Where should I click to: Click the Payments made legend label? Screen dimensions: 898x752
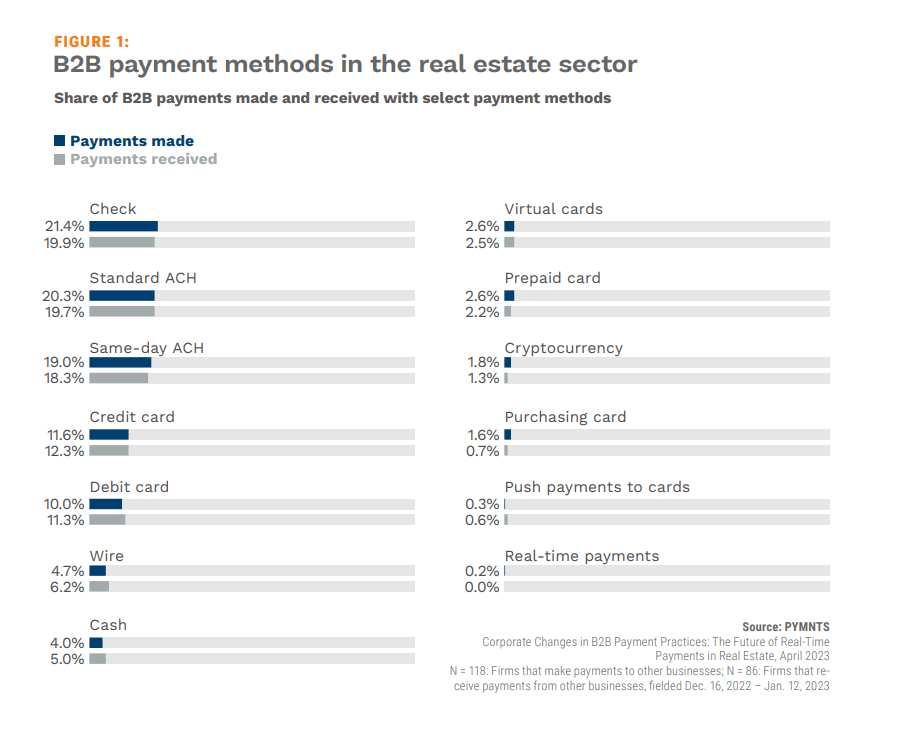coord(132,141)
